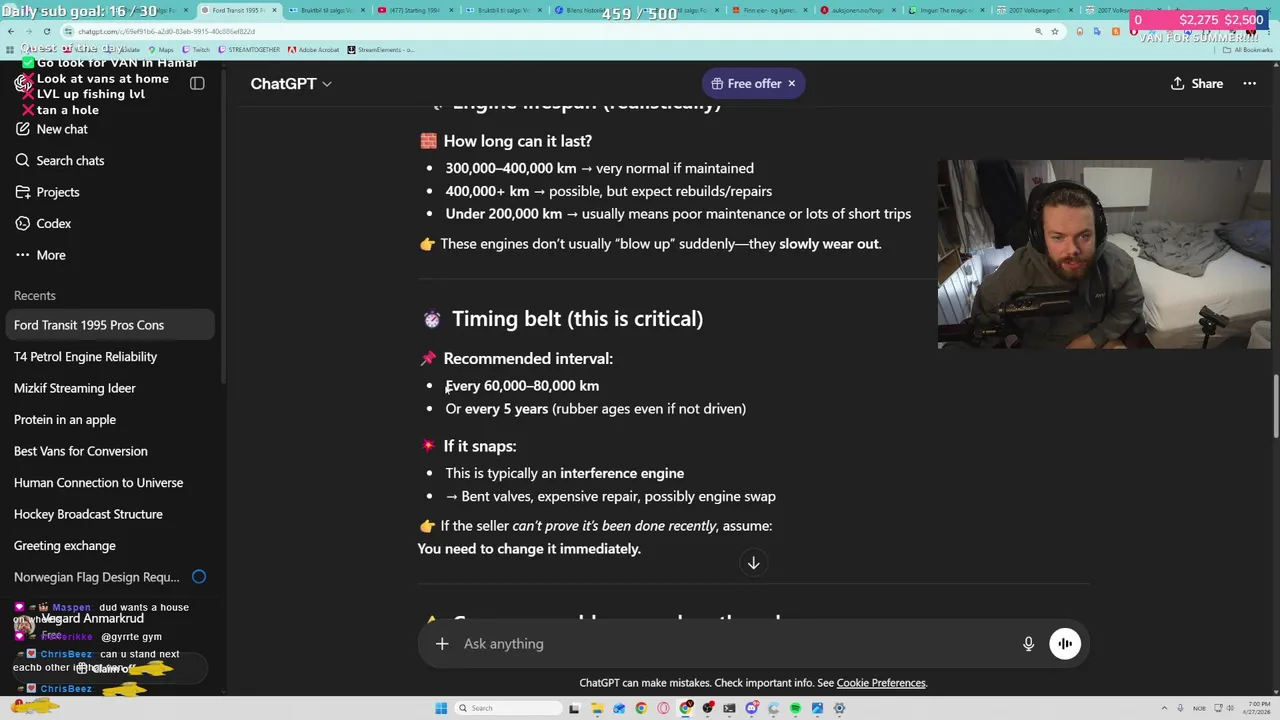
Task: Jump to bottom with the down-arrow button
Action: point(754,563)
